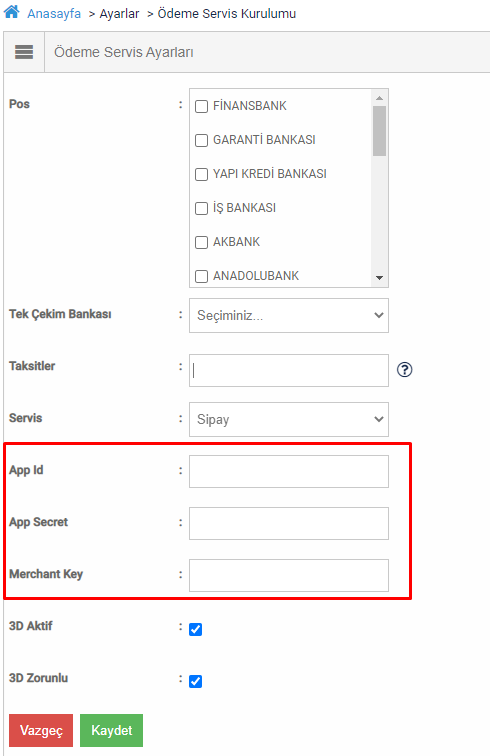Viewport: 490px width, 756px height.
Task: Check the AKBANK option
Action: [x=201, y=242]
